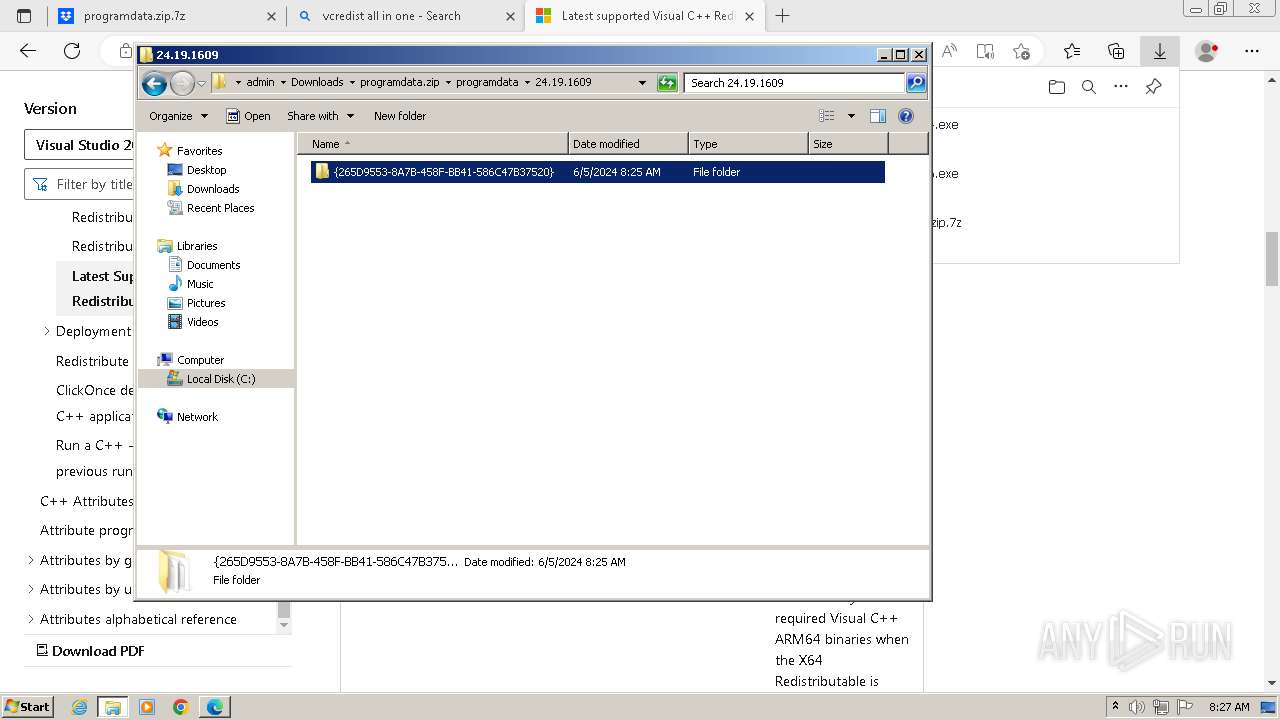
Task: Open the Pictures library
Action: pos(206,303)
